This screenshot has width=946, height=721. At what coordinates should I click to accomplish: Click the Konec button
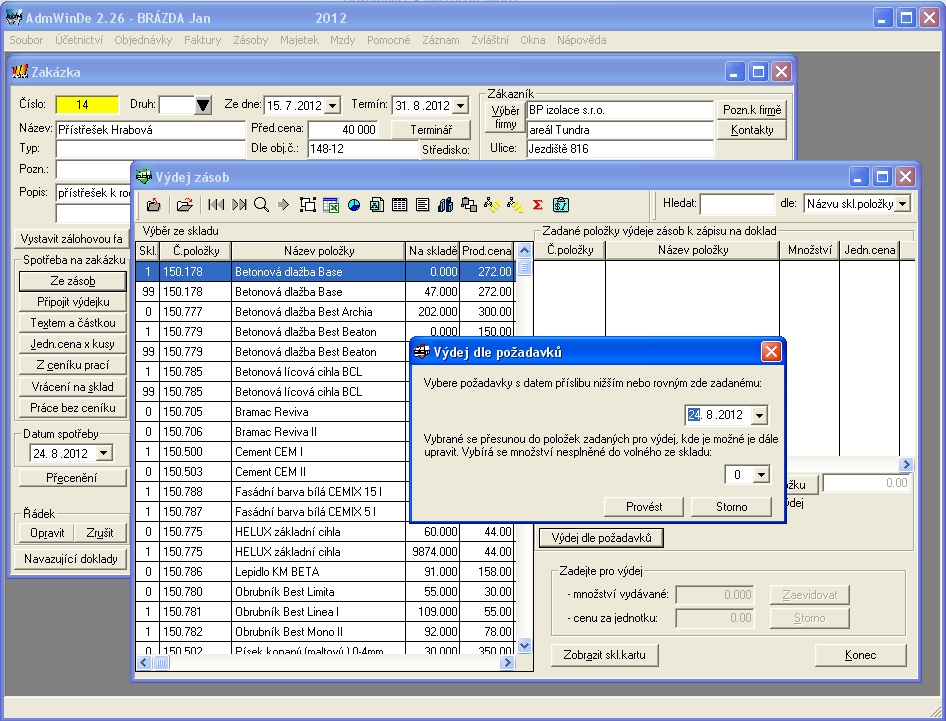click(x=860, y=655)
